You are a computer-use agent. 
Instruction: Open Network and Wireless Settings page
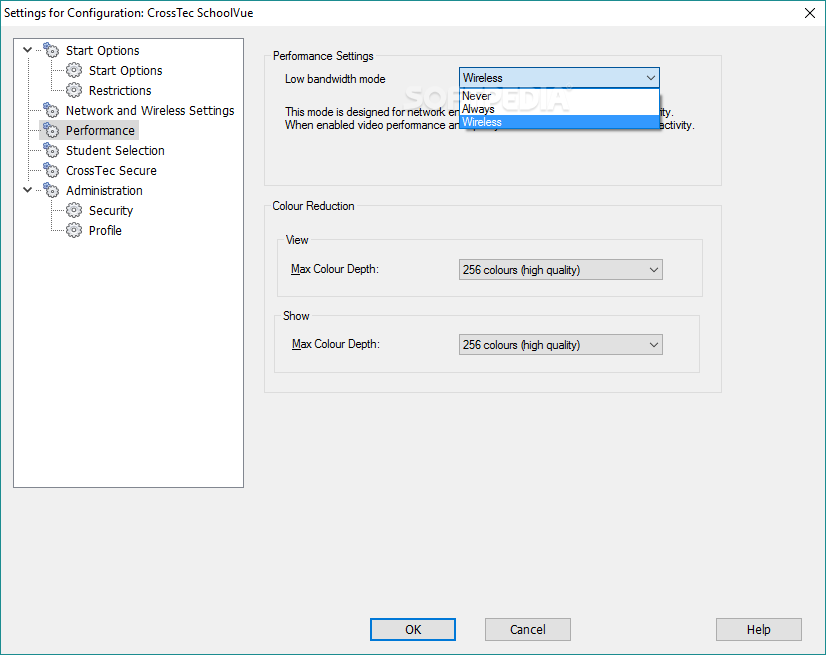click(x=150, y=111)
